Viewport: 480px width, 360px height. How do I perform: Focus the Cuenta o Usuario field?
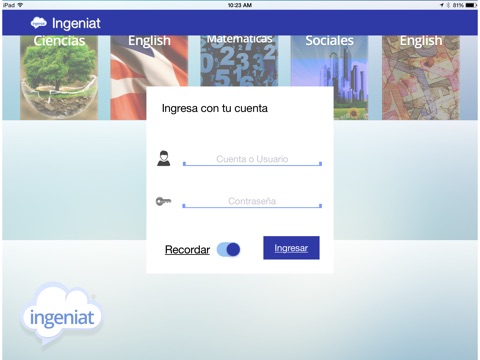pos(252,159)
